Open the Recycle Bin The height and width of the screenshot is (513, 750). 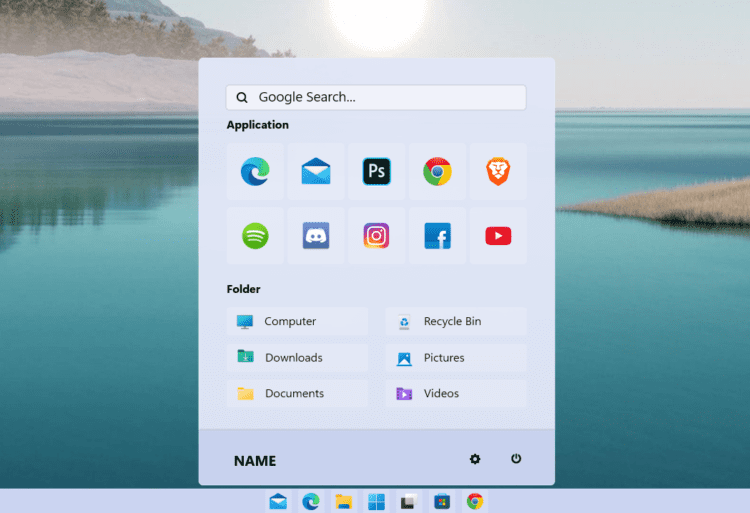coord(456,321)
